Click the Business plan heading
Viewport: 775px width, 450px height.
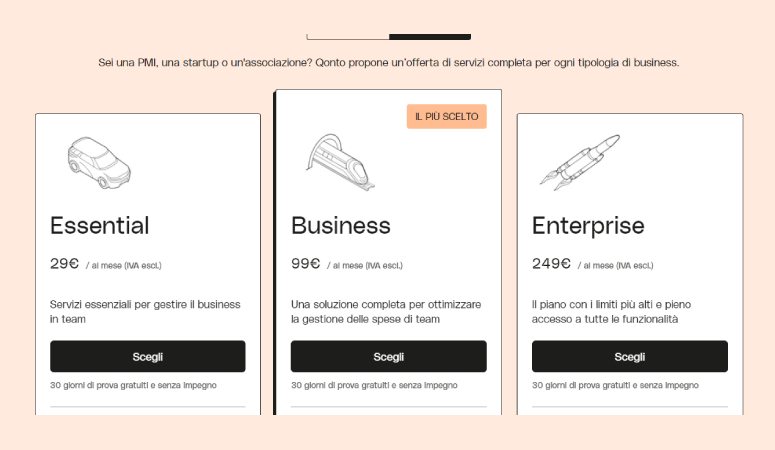(x=341, y=225)
